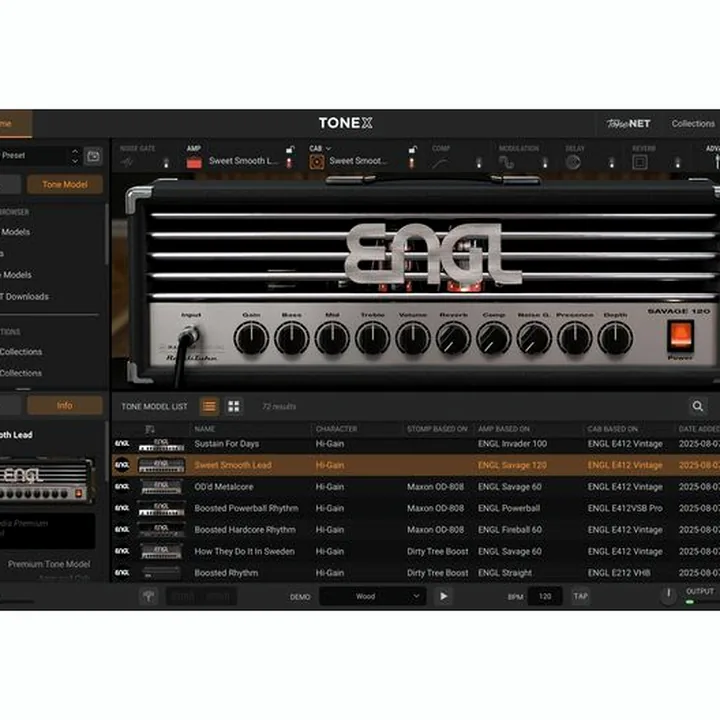The width and height of the screenshot is (720, 720).
Task: Click the Delay circular icon
Action: pos(573,163)
